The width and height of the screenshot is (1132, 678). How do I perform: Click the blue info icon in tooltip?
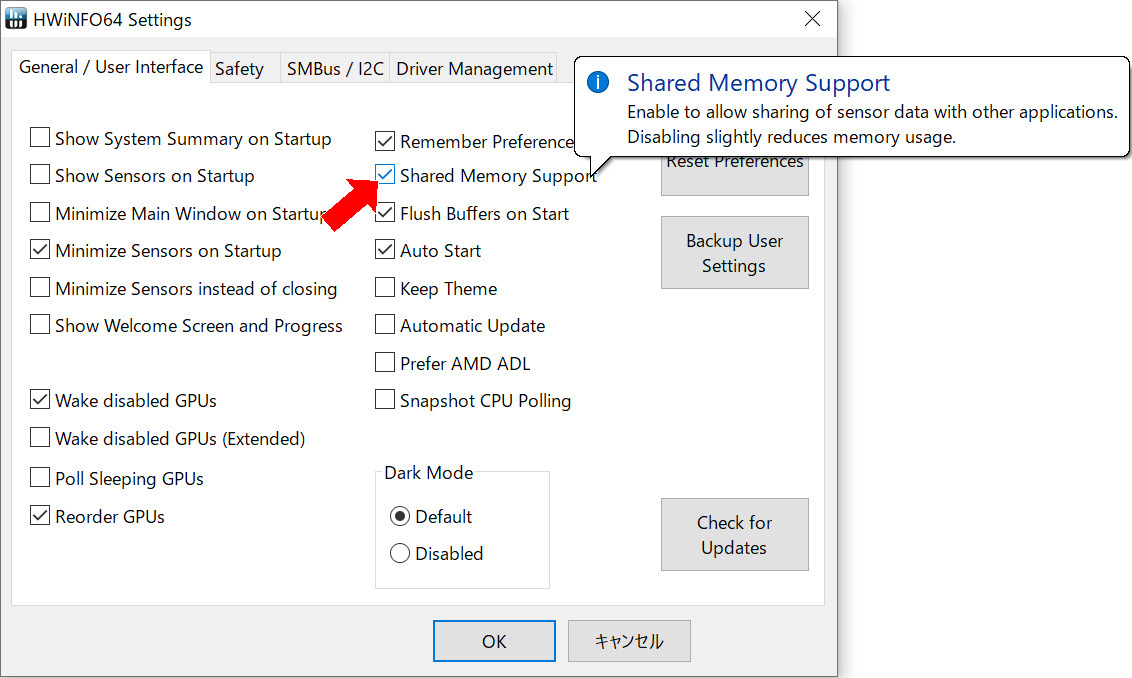[x=598, y=83]
